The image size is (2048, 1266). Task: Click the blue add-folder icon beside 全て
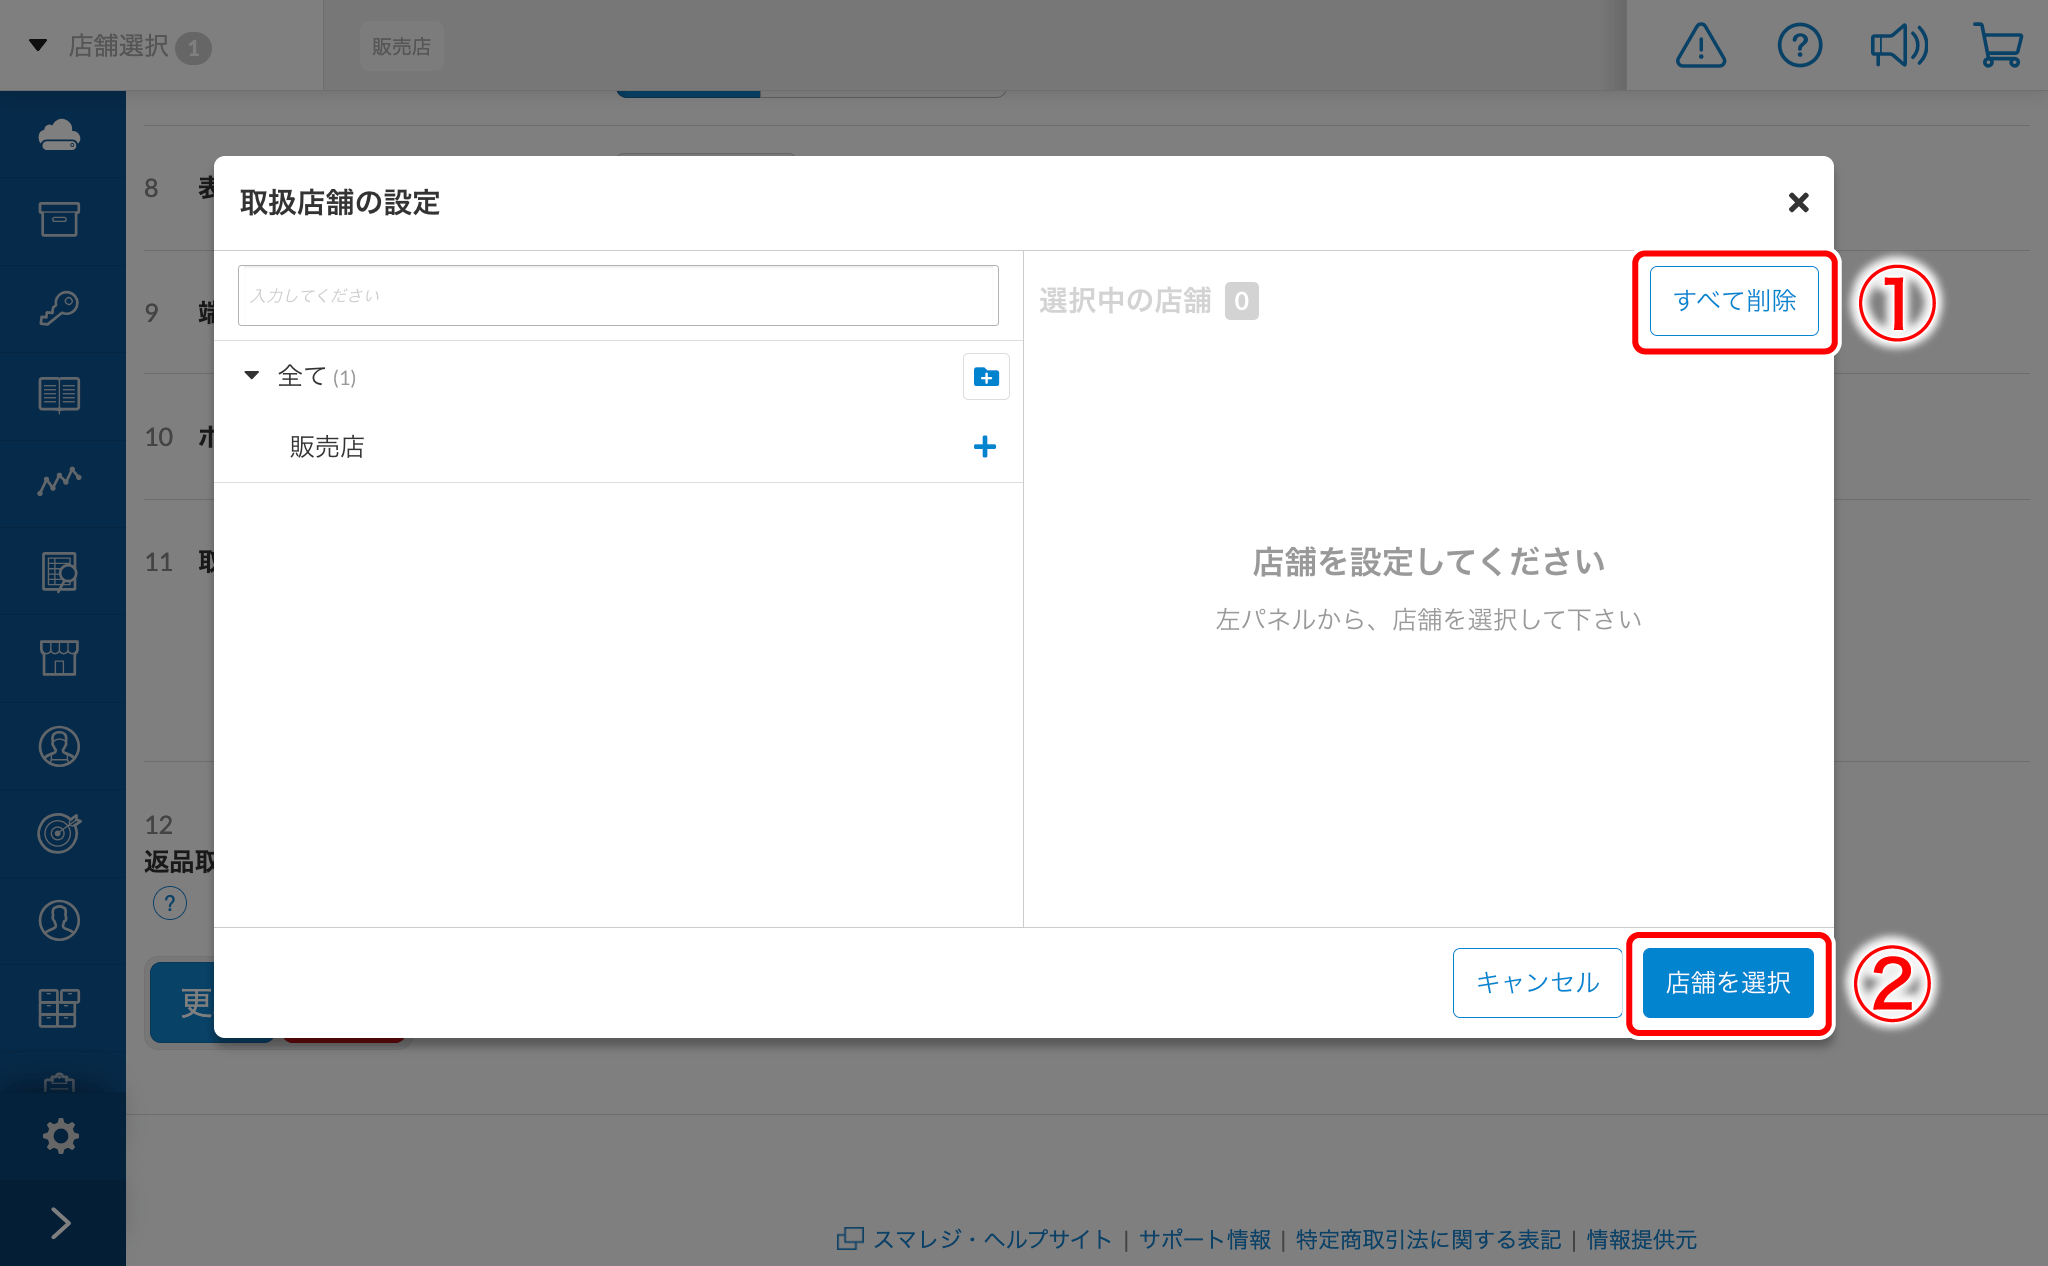coord(985,377)
